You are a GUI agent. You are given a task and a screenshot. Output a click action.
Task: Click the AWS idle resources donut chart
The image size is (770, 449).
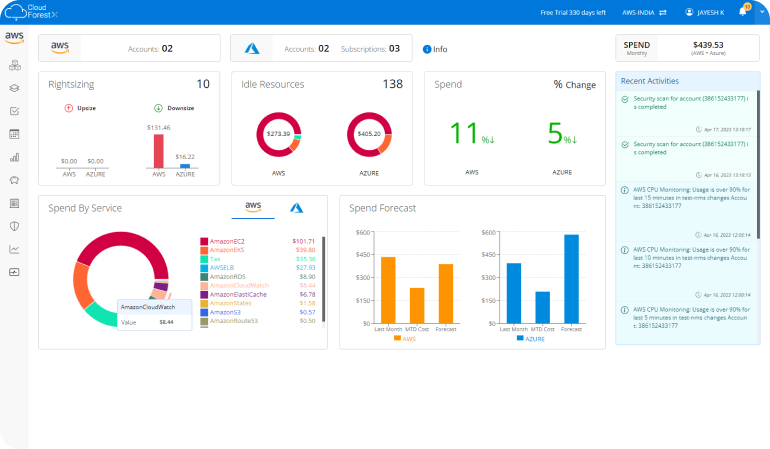[278, 134]
